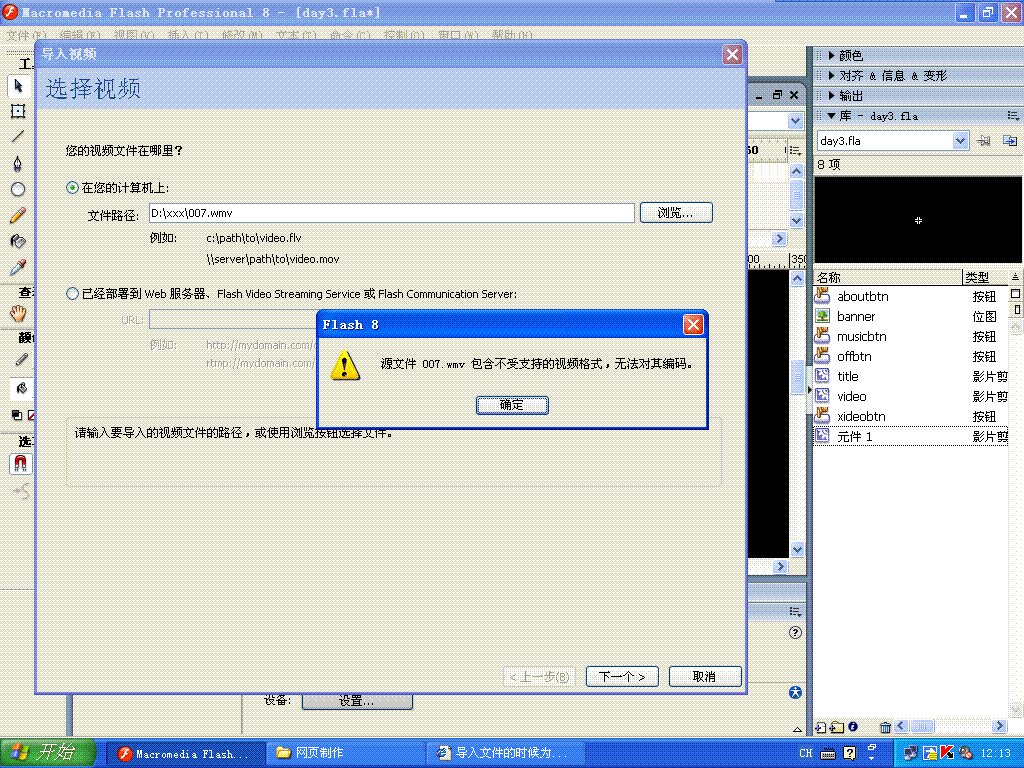Click the CH language indicator in taskbar
Viewport: 1024px width, 768px height.
pyautogui.click(x=806, y=753)
